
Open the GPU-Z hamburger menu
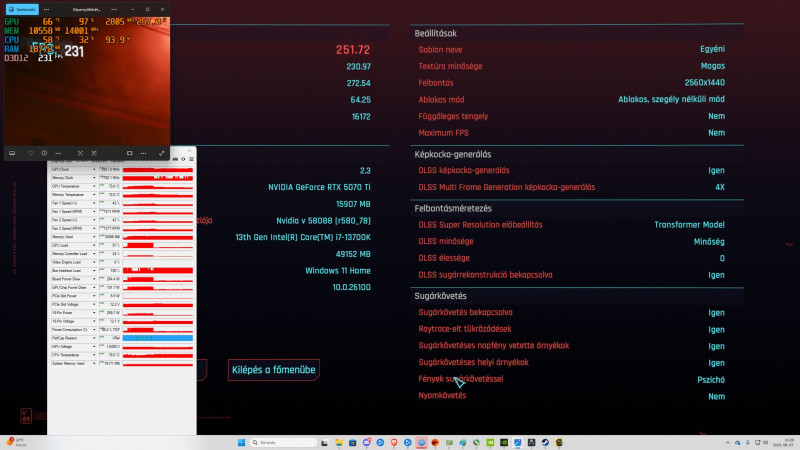191,159
